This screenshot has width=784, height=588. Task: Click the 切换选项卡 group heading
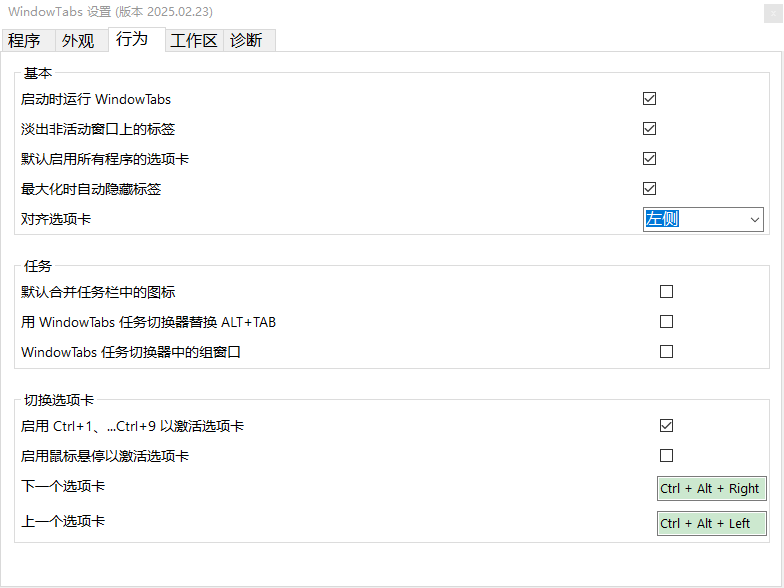pos(59,400)
